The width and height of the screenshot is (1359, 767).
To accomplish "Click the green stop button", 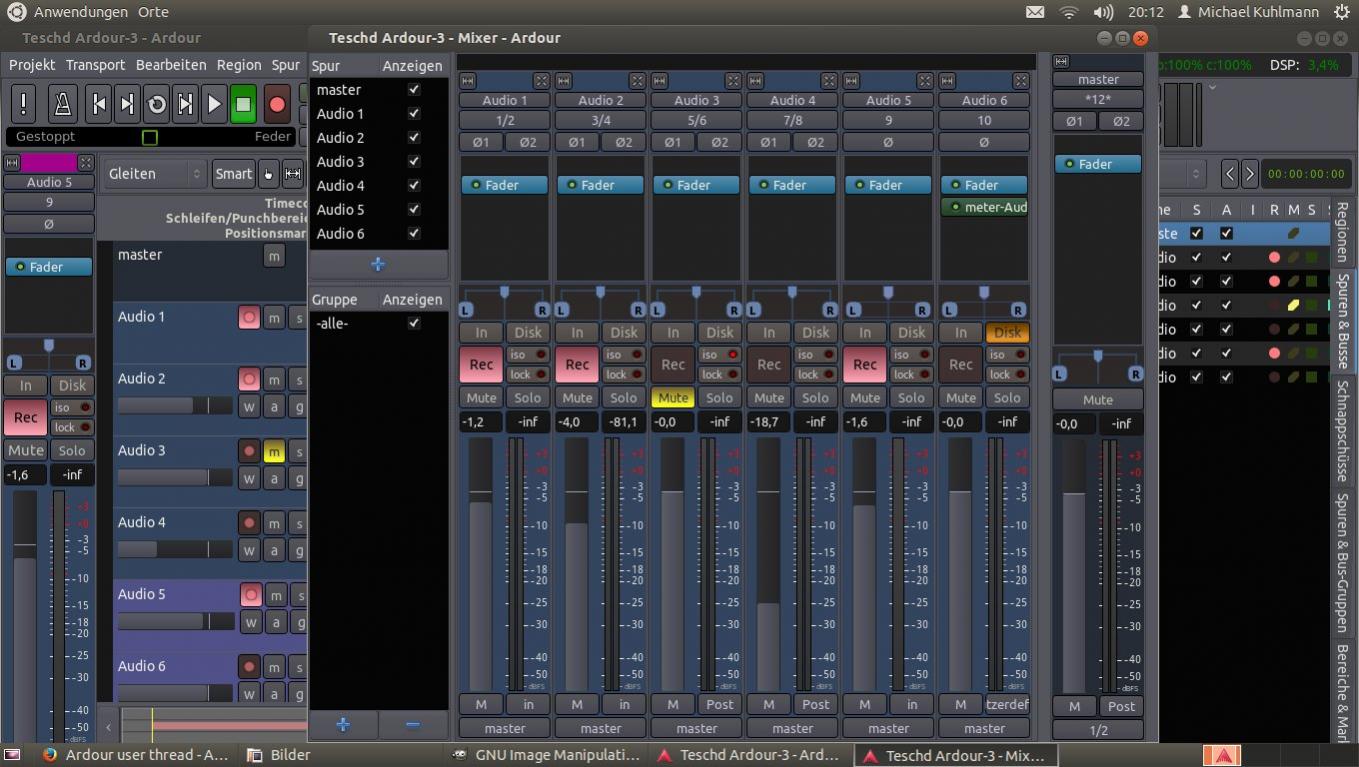I will [243, 104].
